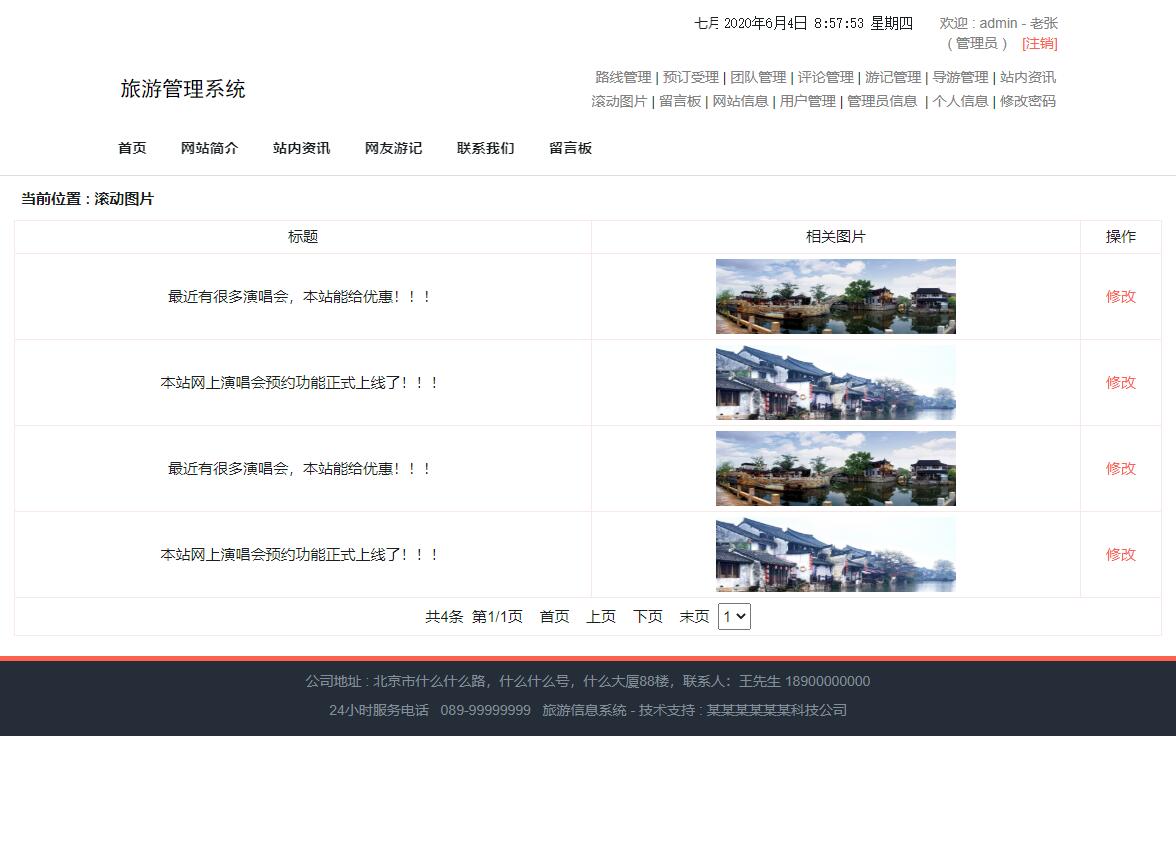Image resolution: width=1176 pixels, height=861 pixels.
Task: 打开用户管理页面
Action: pos(807,101)
